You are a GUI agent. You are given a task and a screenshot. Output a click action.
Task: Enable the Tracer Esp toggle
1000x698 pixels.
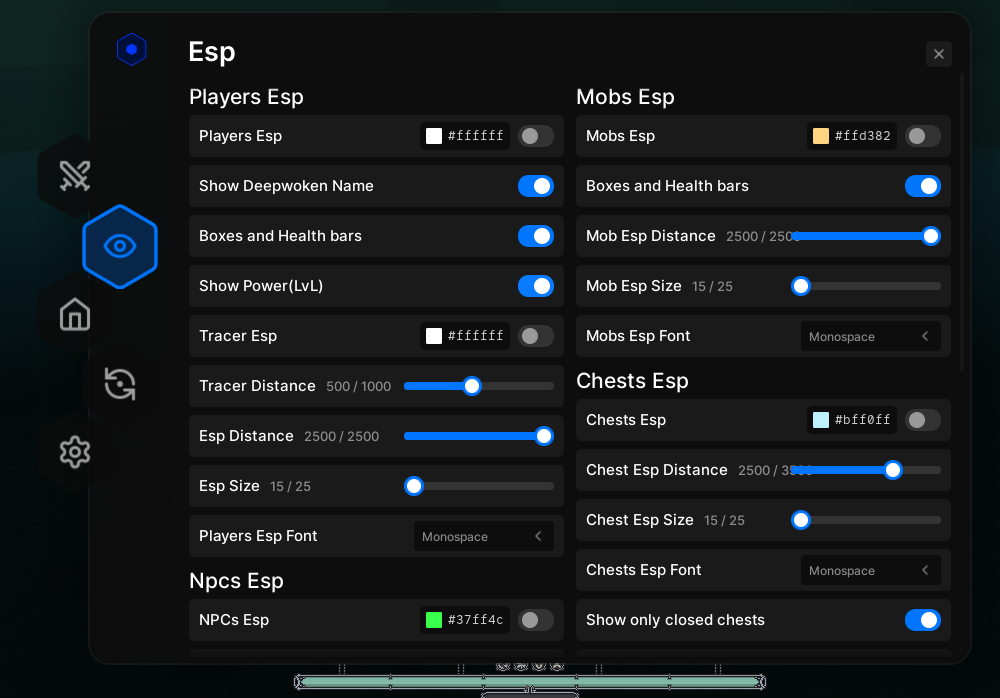[535, 336]
